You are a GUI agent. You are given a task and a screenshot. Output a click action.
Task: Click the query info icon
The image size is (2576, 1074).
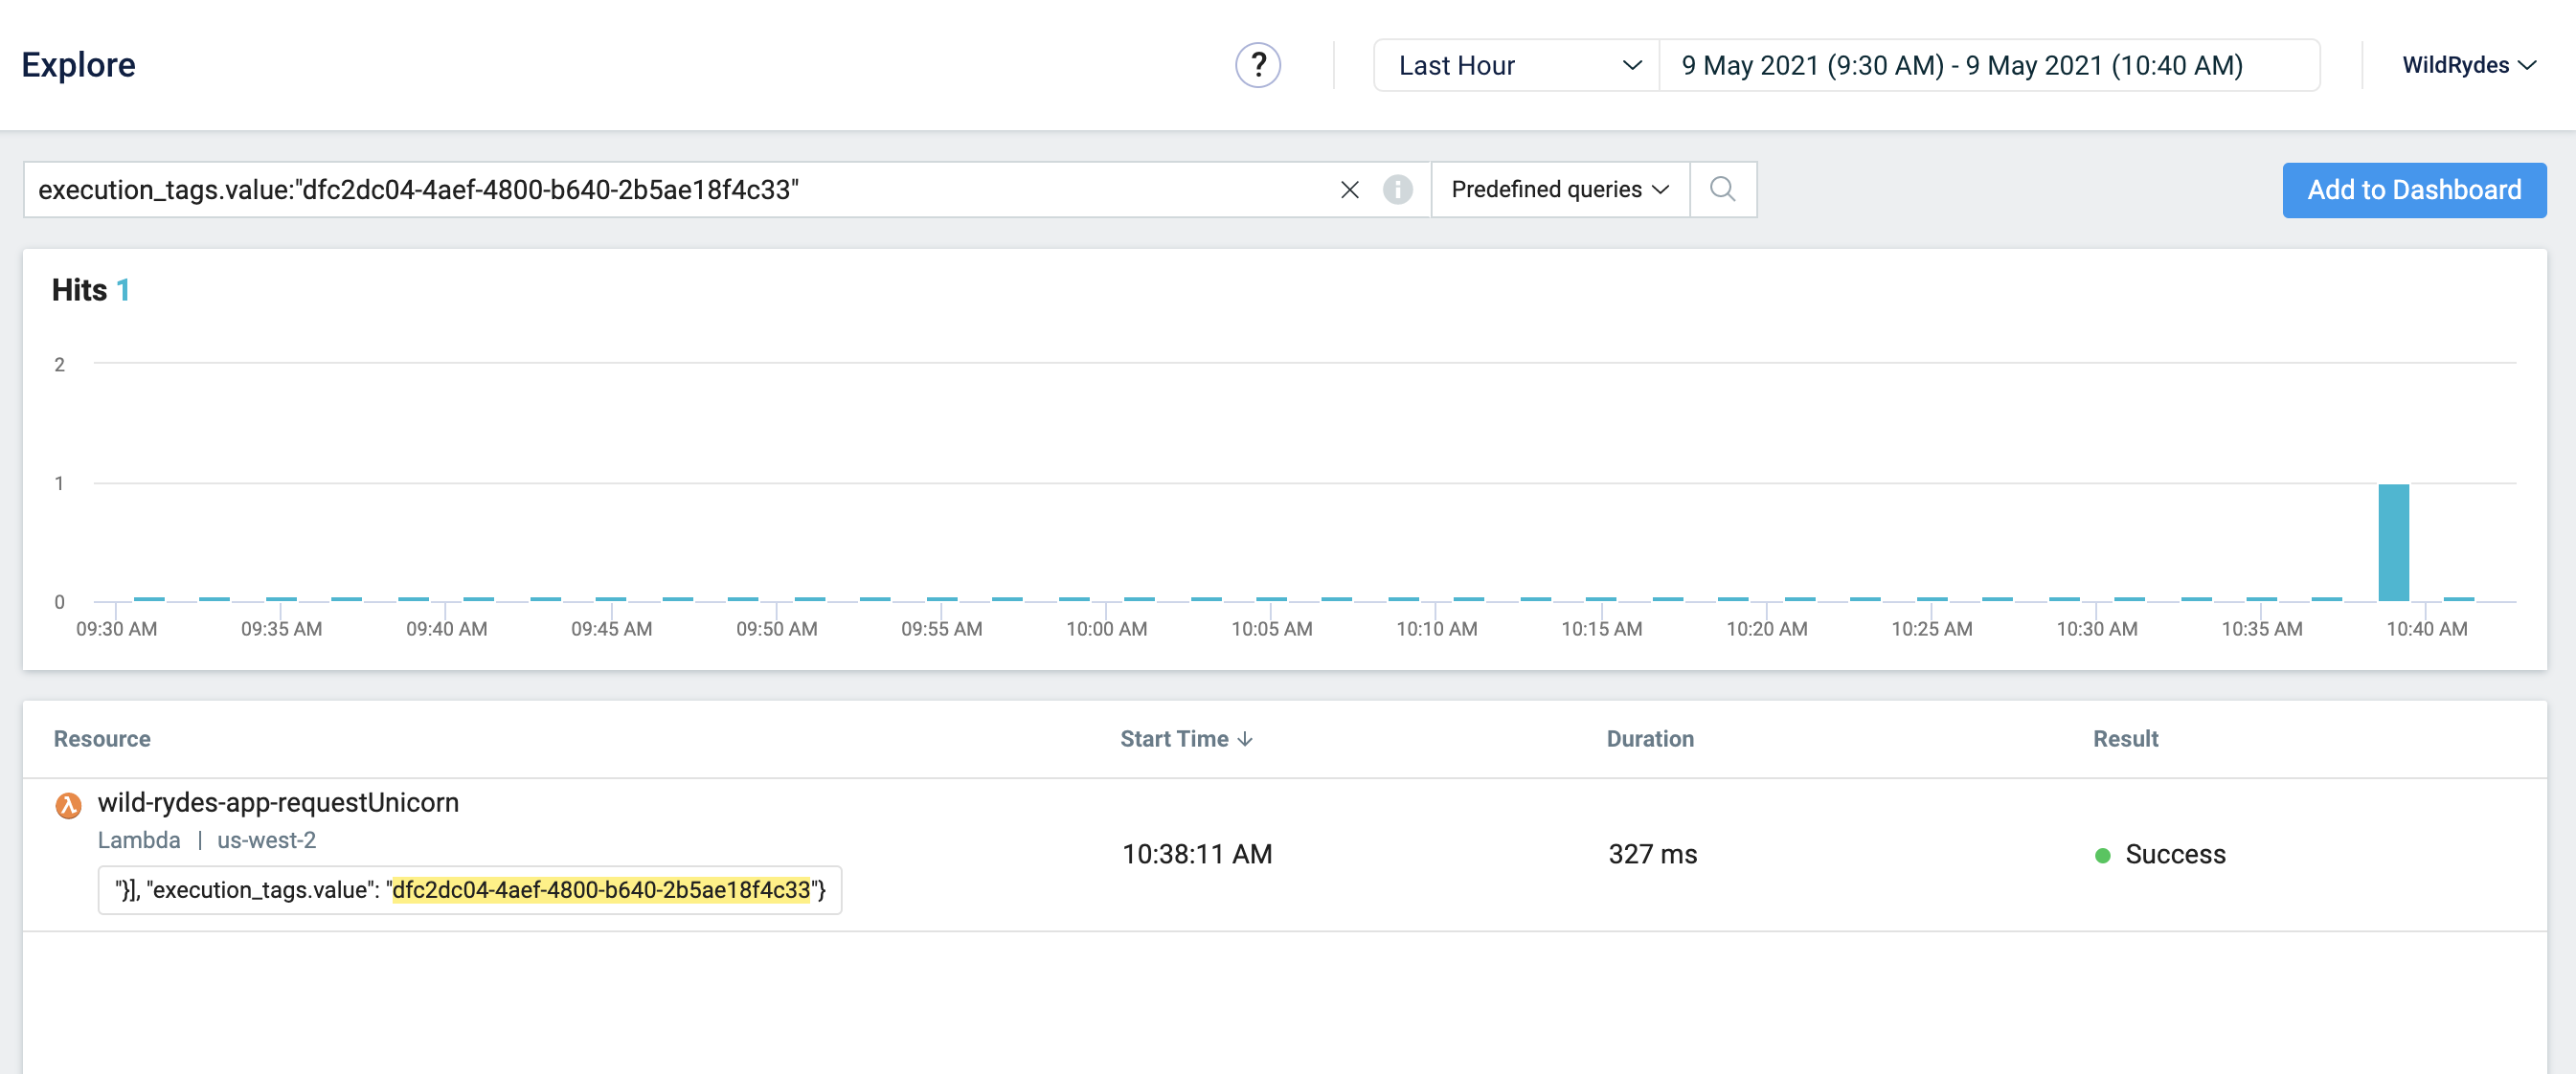(1397, 190)
